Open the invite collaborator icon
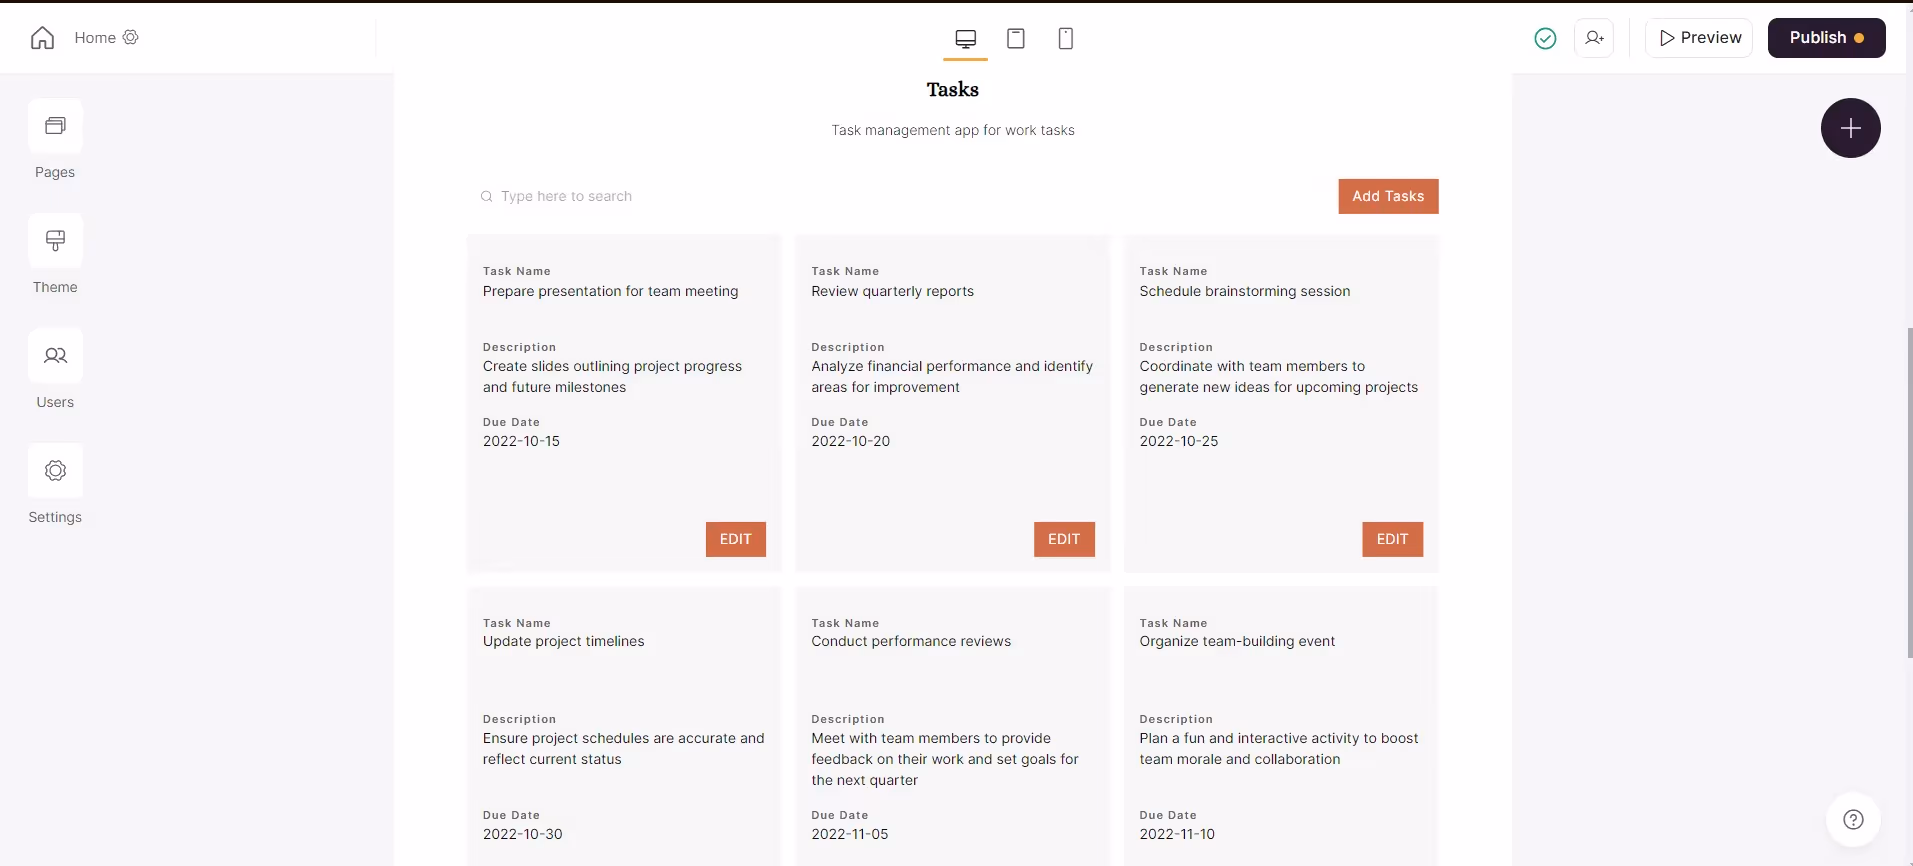Viewport: 1913px width, 866px height. [x=1594, y=38]
